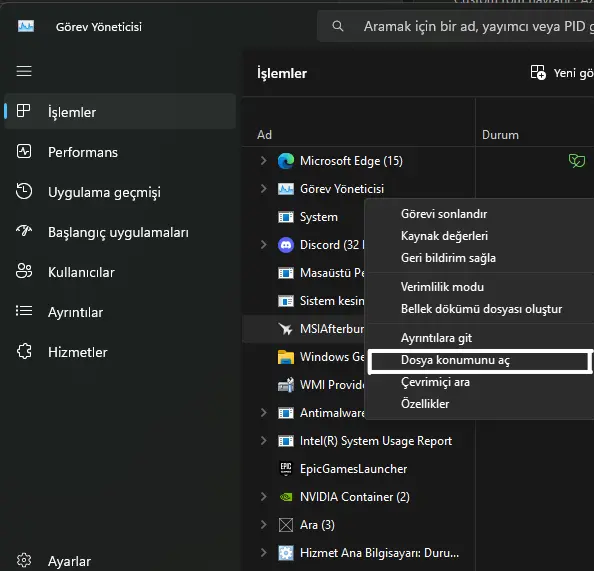Click the Windows Gezgini folder icon

click(286, 357)
